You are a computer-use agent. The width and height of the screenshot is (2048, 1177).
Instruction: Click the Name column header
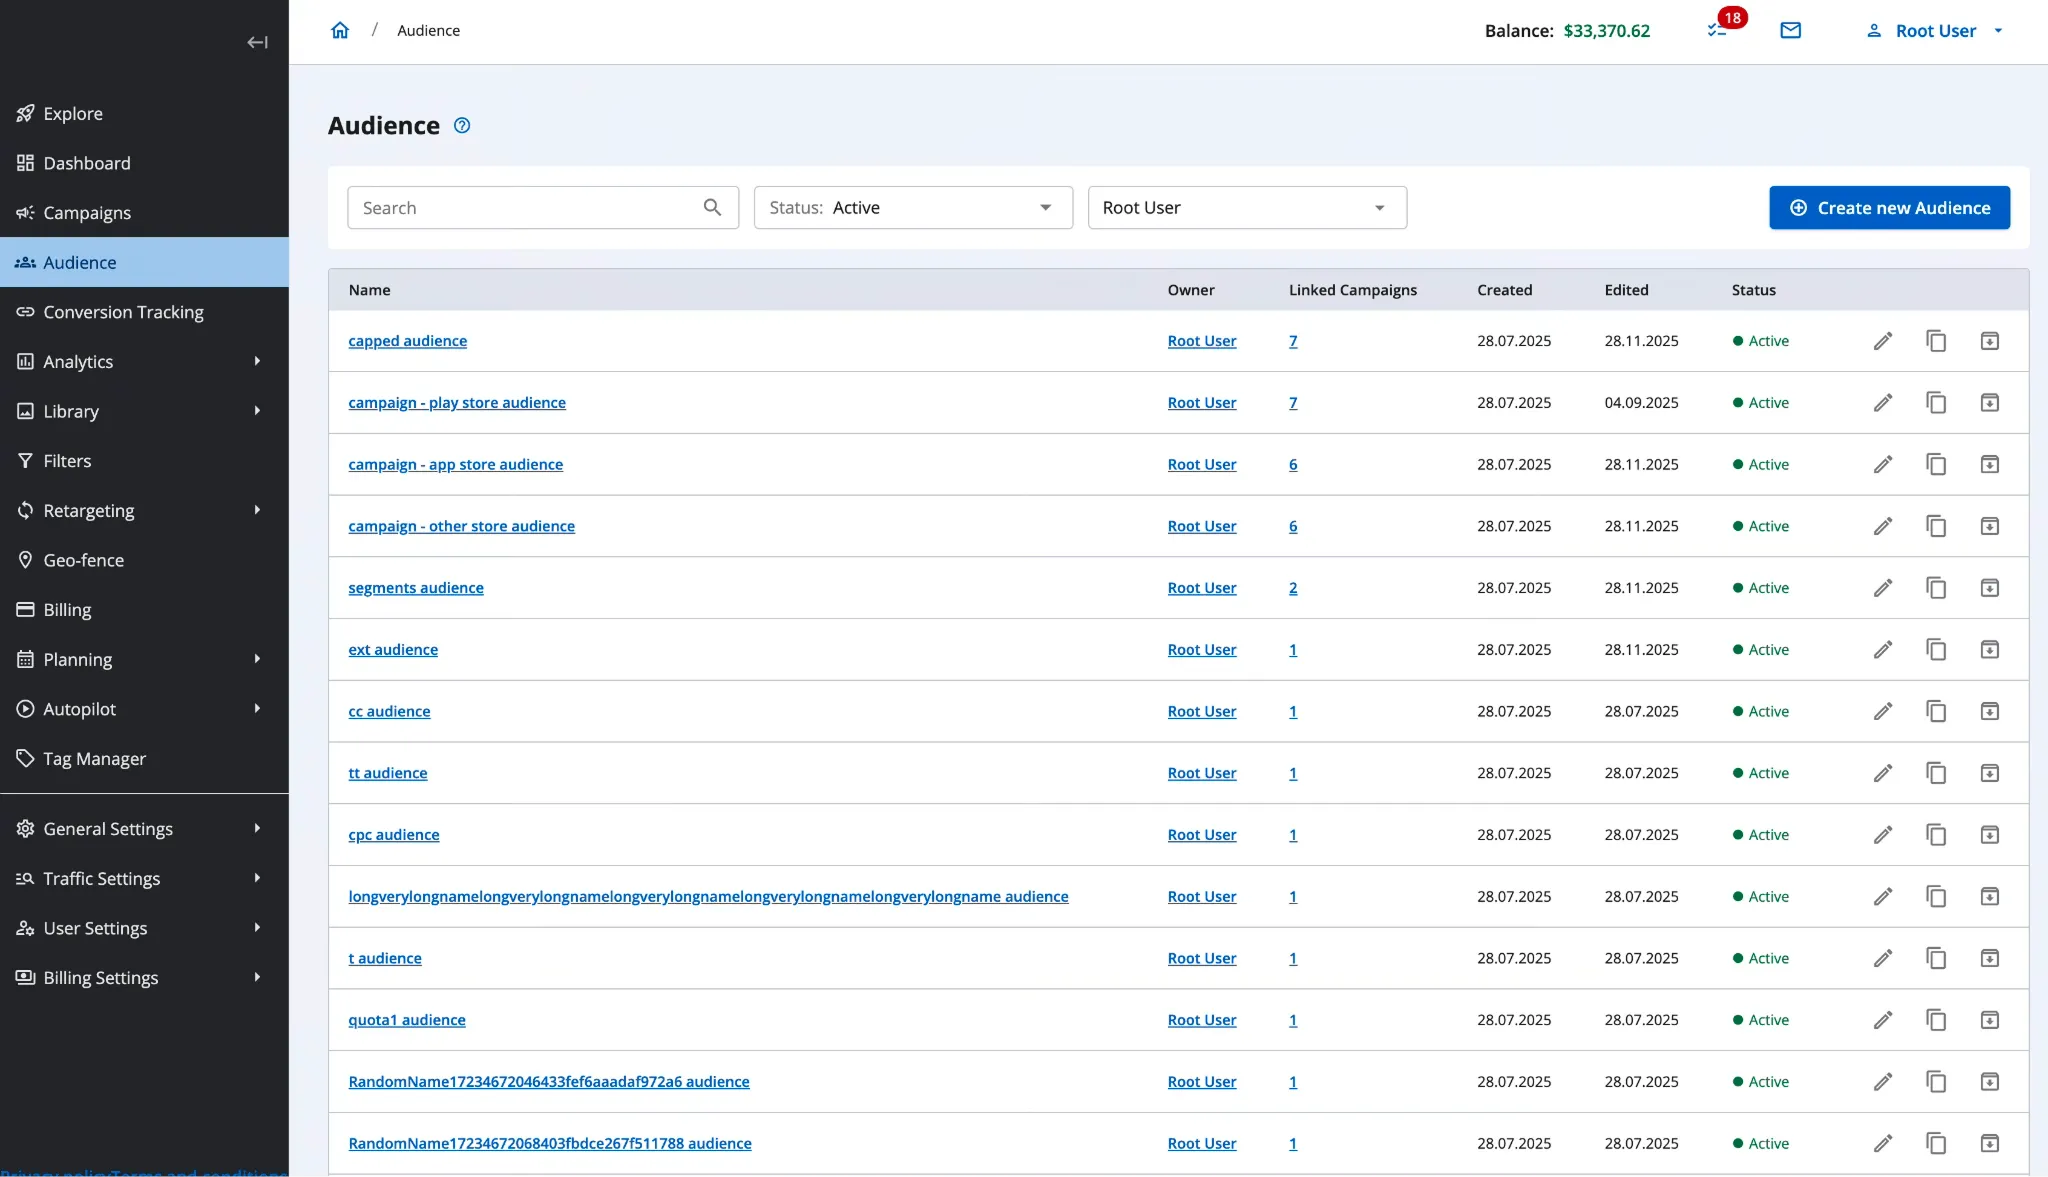click(x=369, y=290)
